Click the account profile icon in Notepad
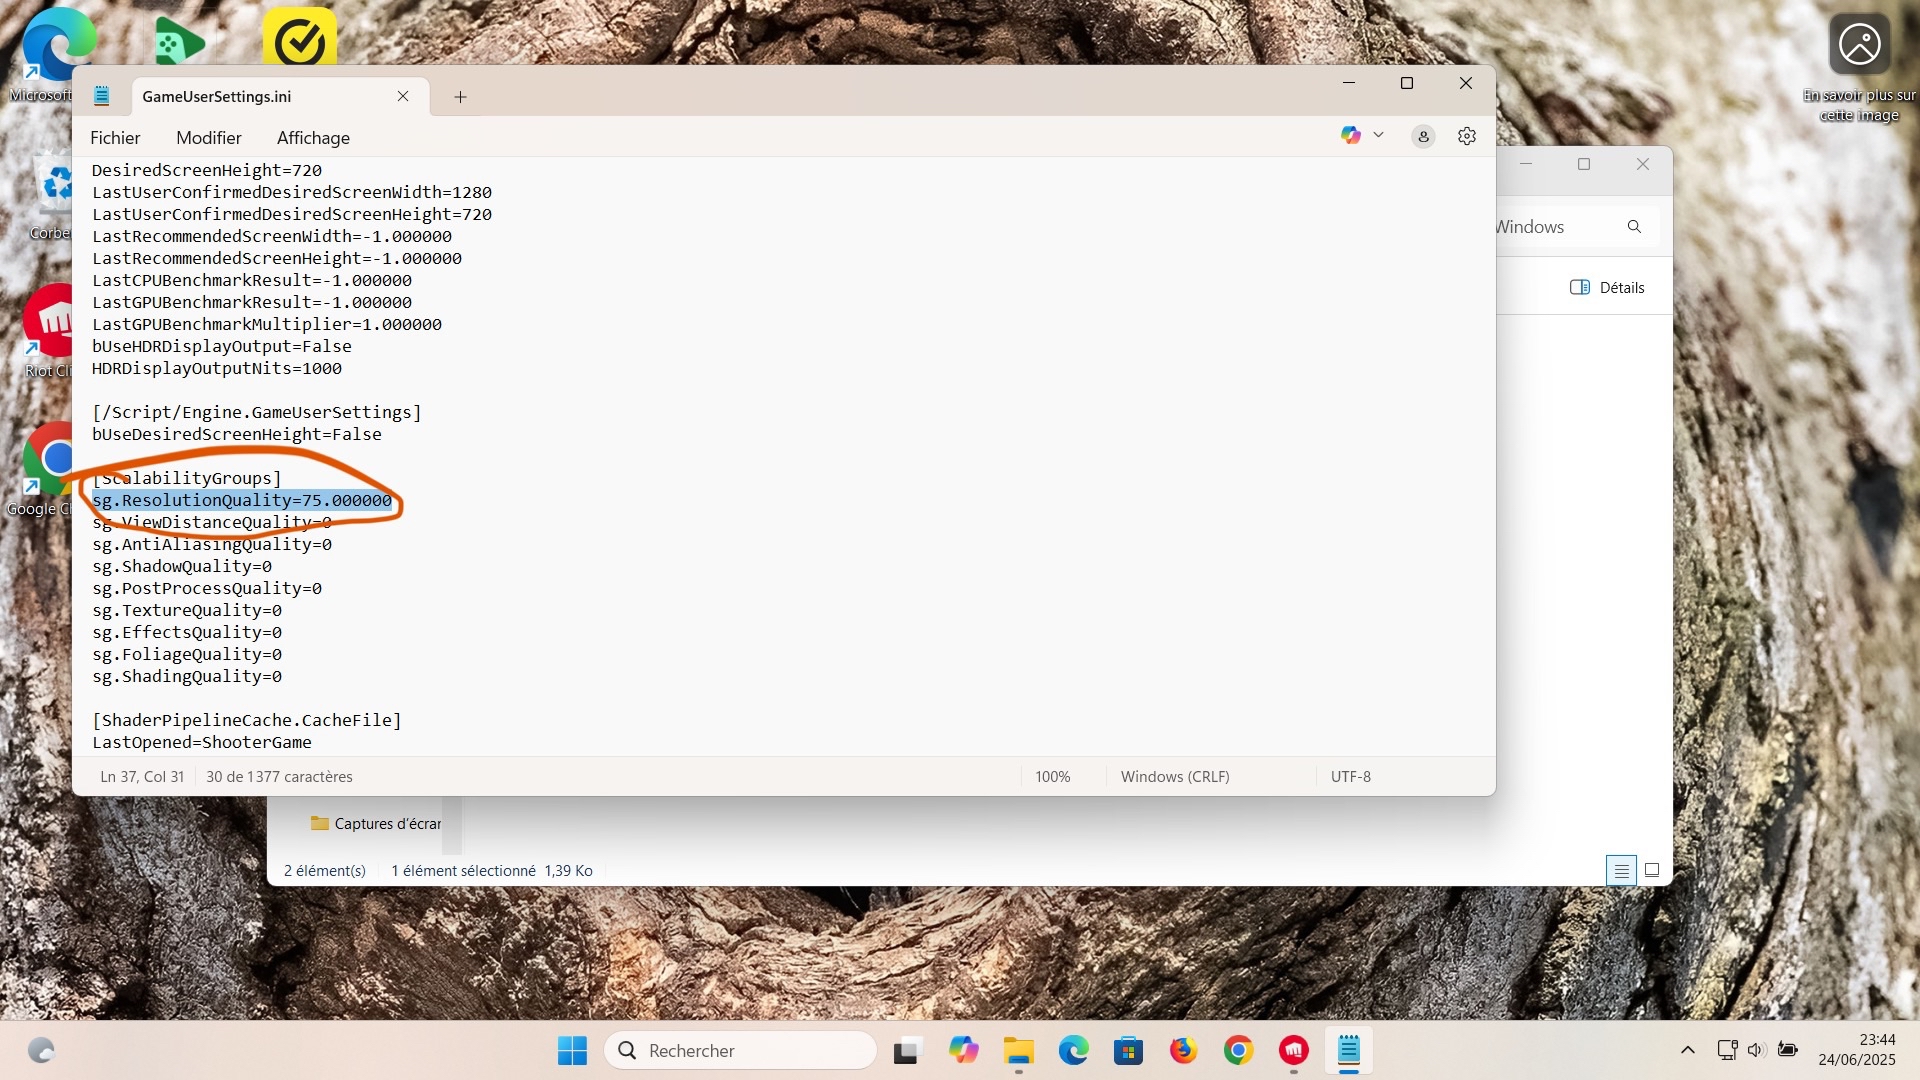This screenshot has width=1920, height=1080. pos(1423,137)
